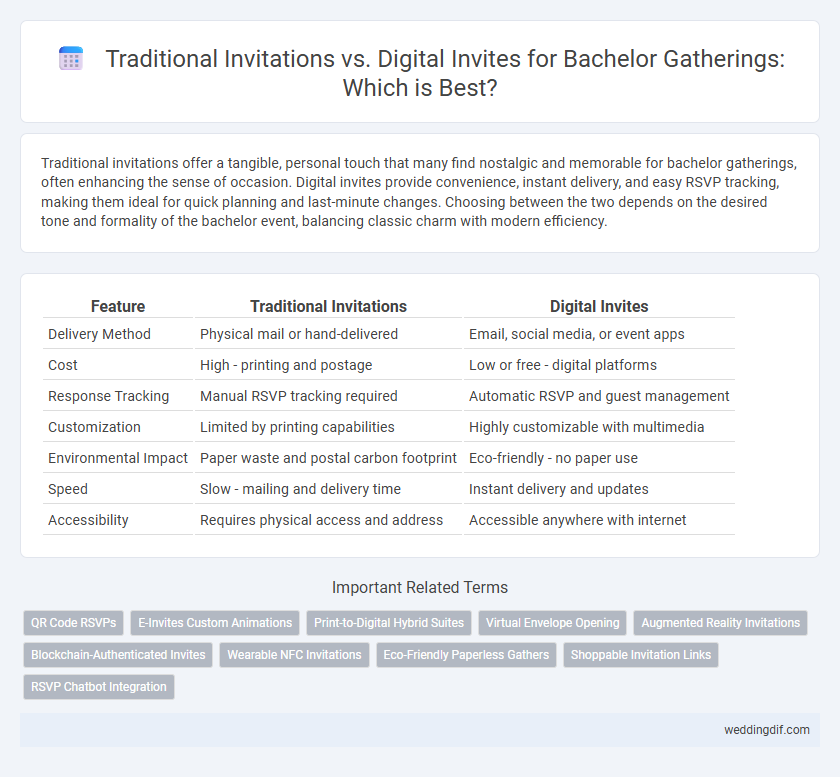Click the 'Physical mail or hand-delivered' cell

[328, 334]
